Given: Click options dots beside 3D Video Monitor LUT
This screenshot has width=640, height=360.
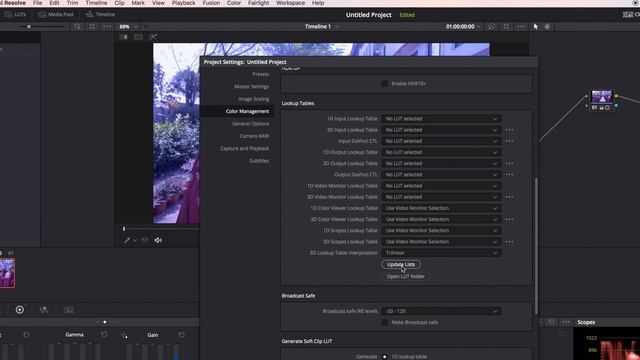Looking at the screenshot, I should (509, 197).
